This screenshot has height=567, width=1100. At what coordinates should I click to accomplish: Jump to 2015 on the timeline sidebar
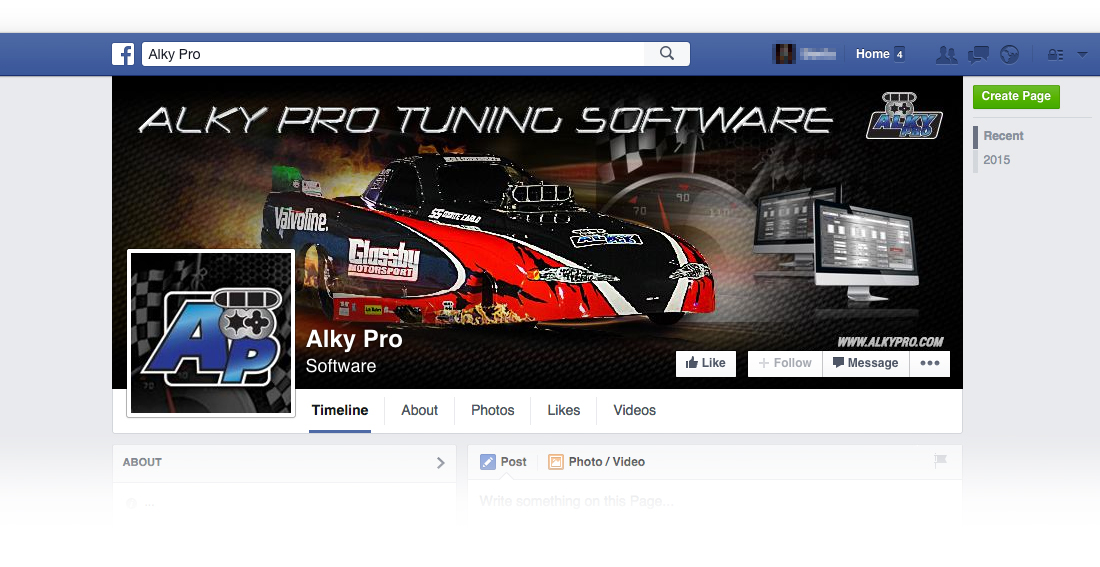click(x=996, y=160)
